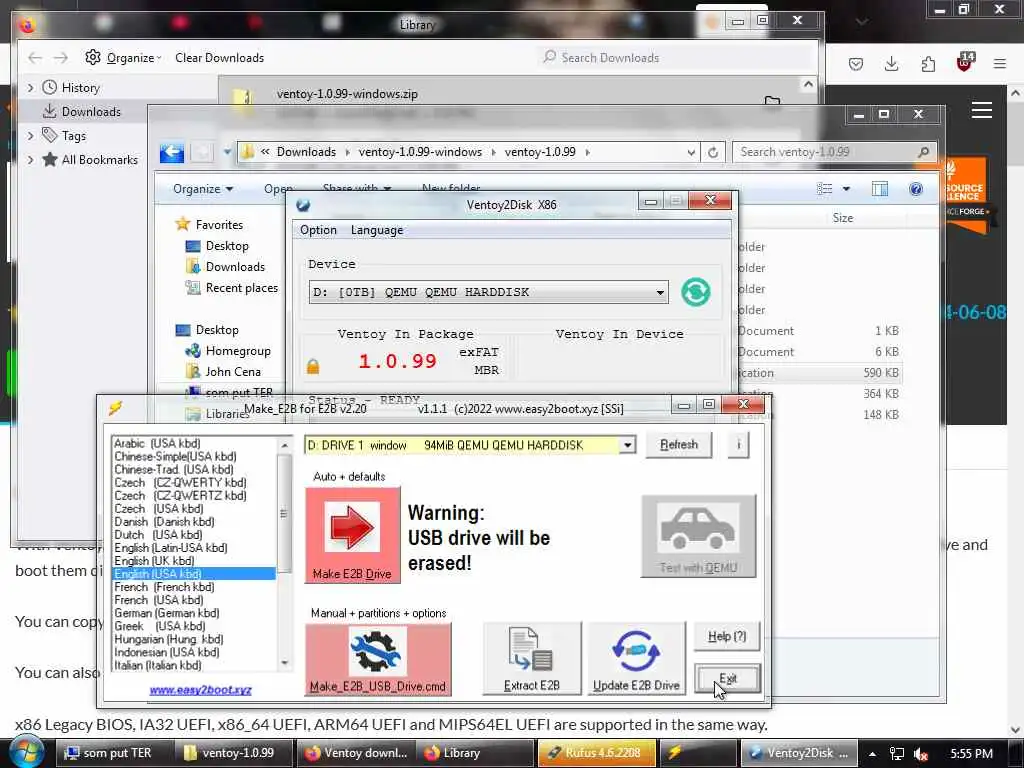The image size is (1024, 768).
Task: Click Open in Explorer toolbar
Action: point(278,189)
